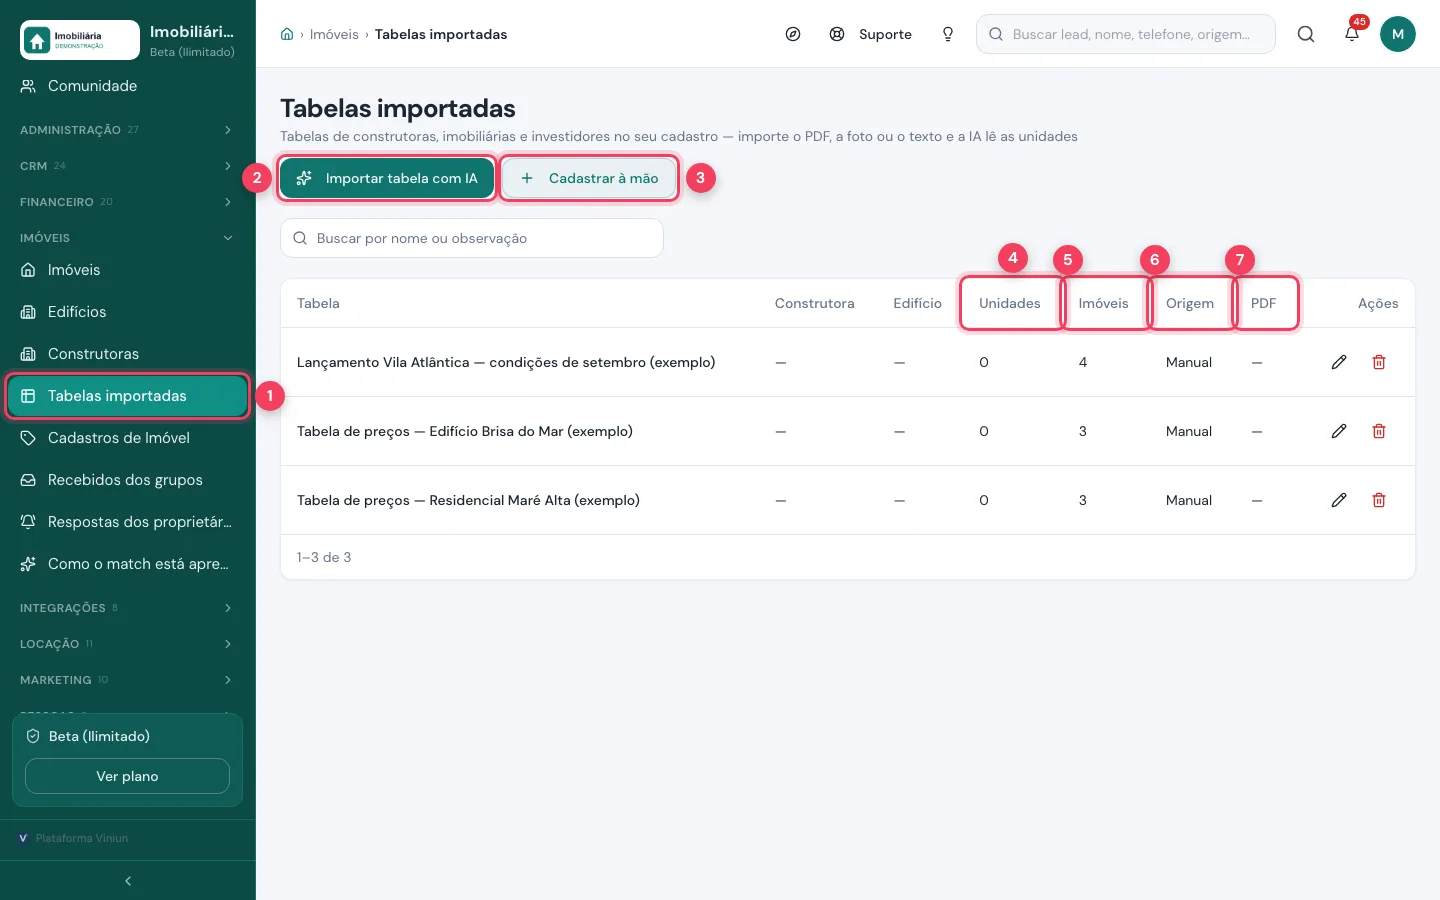Collapse the sidebar with the bottom chevron
This screenshot has width=1440, height=900.
coord(128,881)
